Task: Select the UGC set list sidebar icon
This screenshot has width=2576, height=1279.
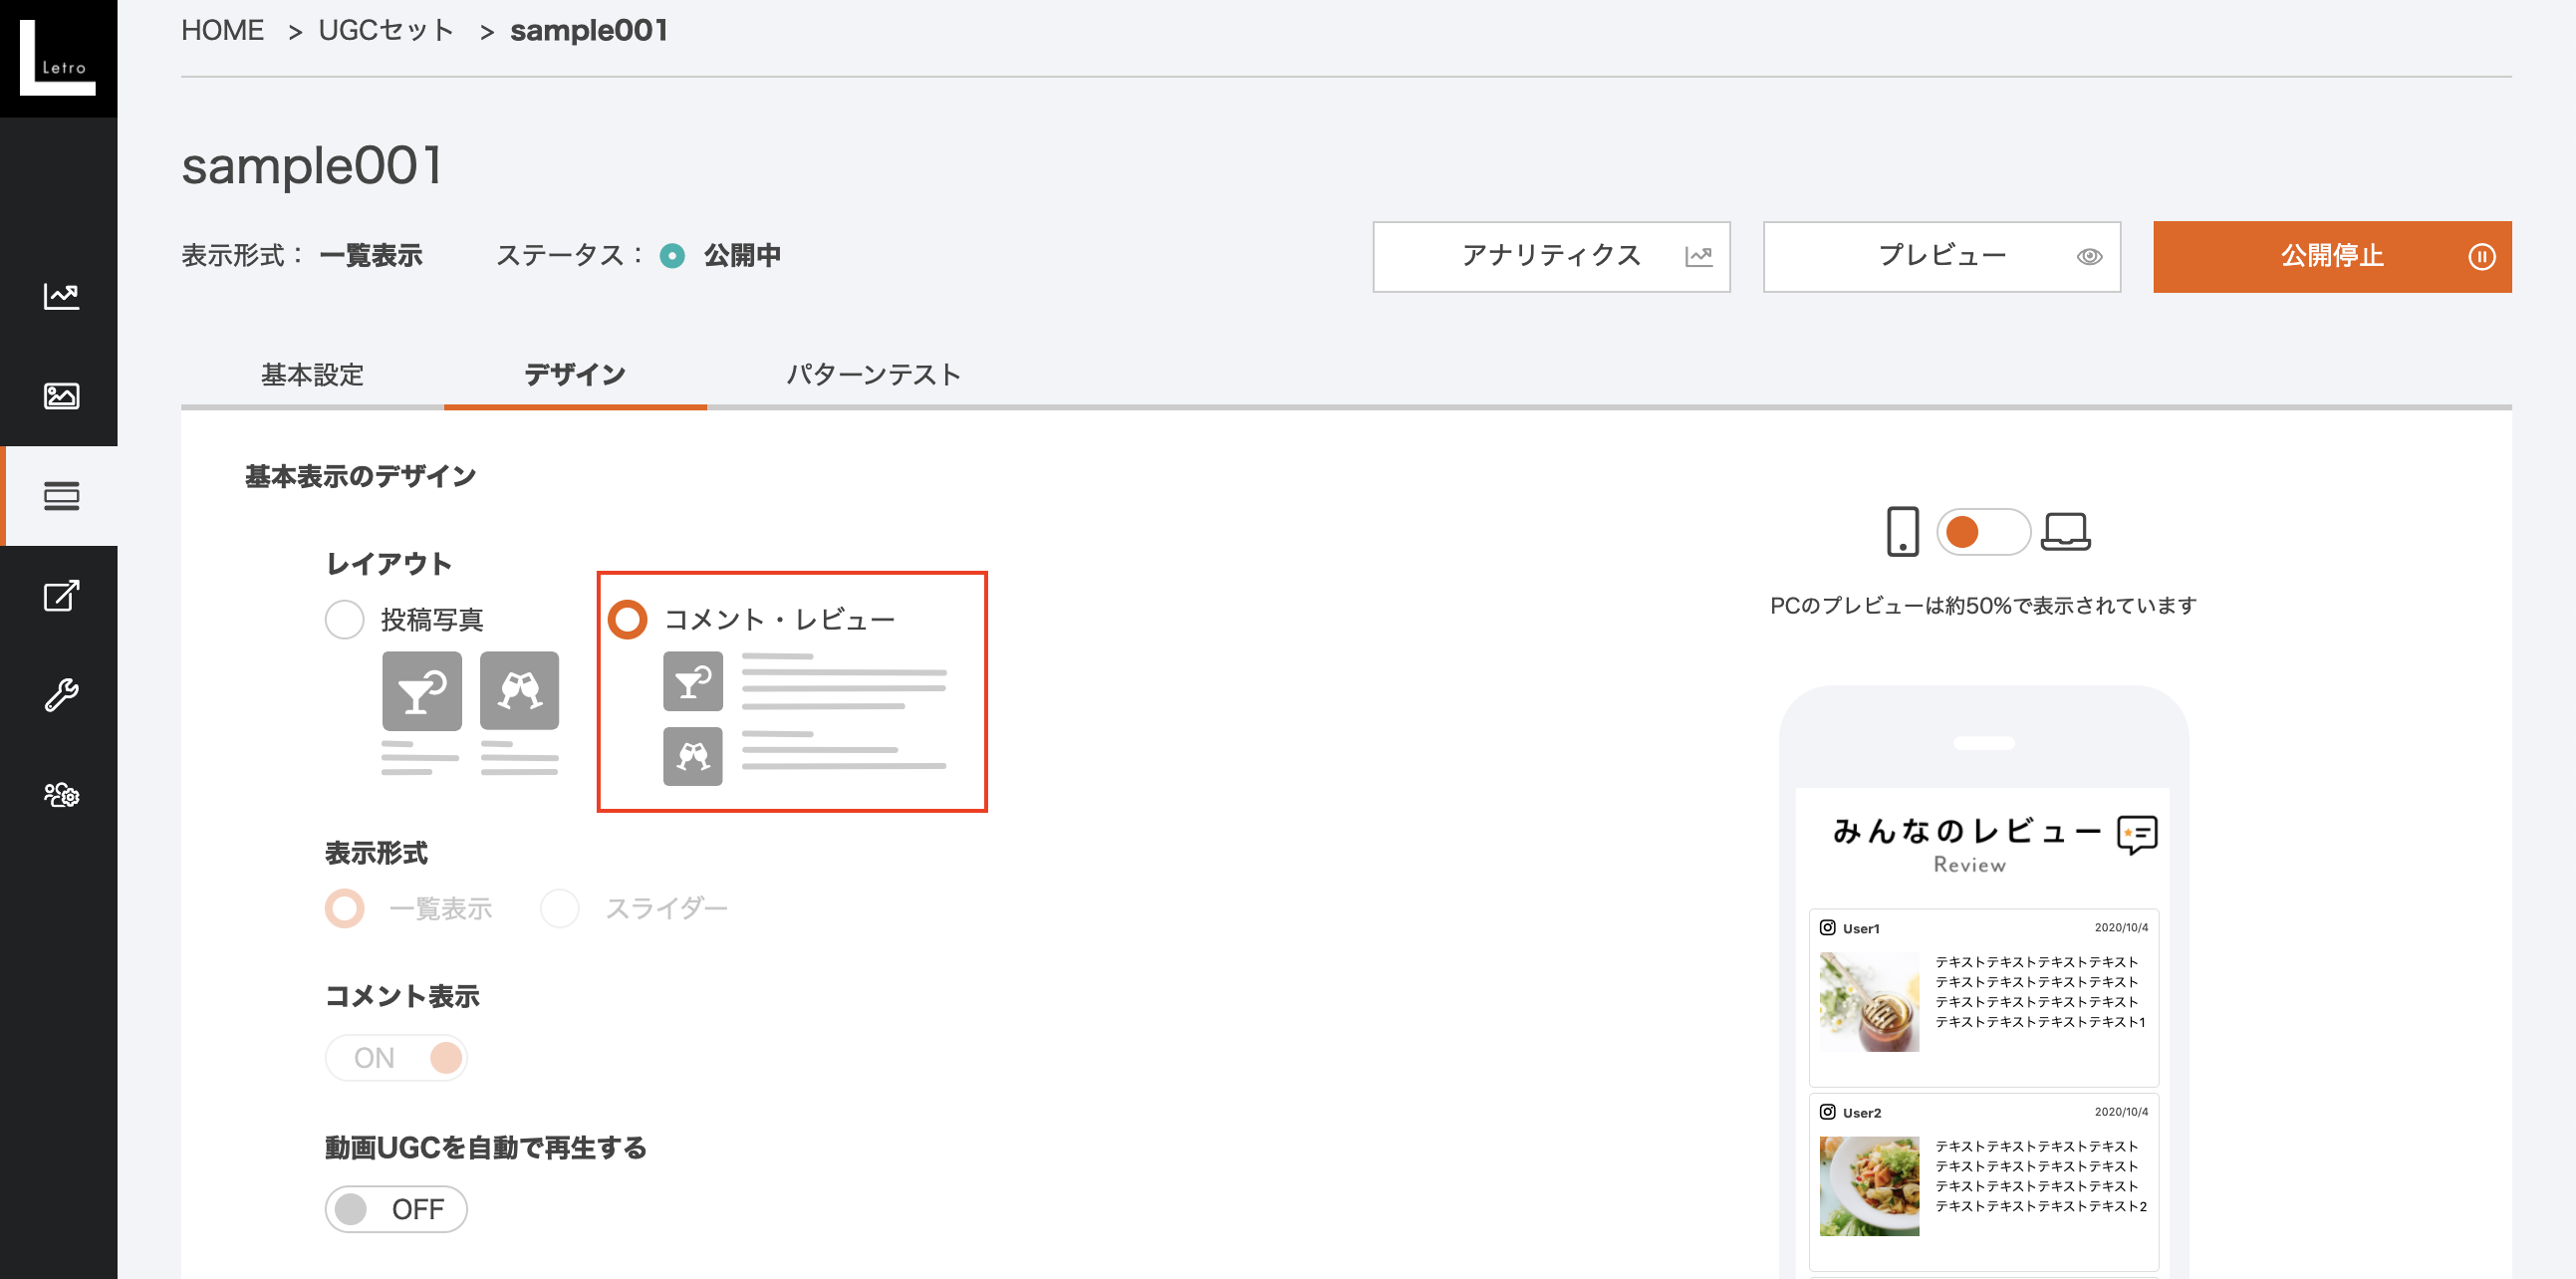Action: coord(61,496)
